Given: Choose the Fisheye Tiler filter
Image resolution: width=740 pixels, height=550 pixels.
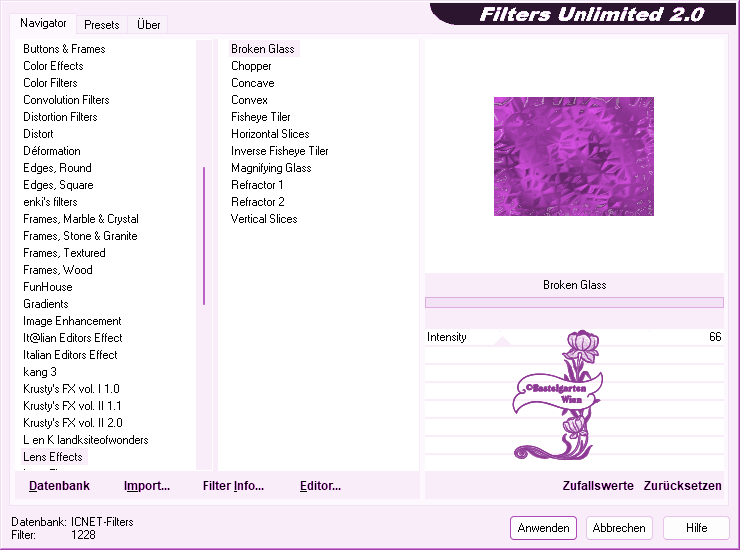Looking at the screenshot, I should pos(261,117).
